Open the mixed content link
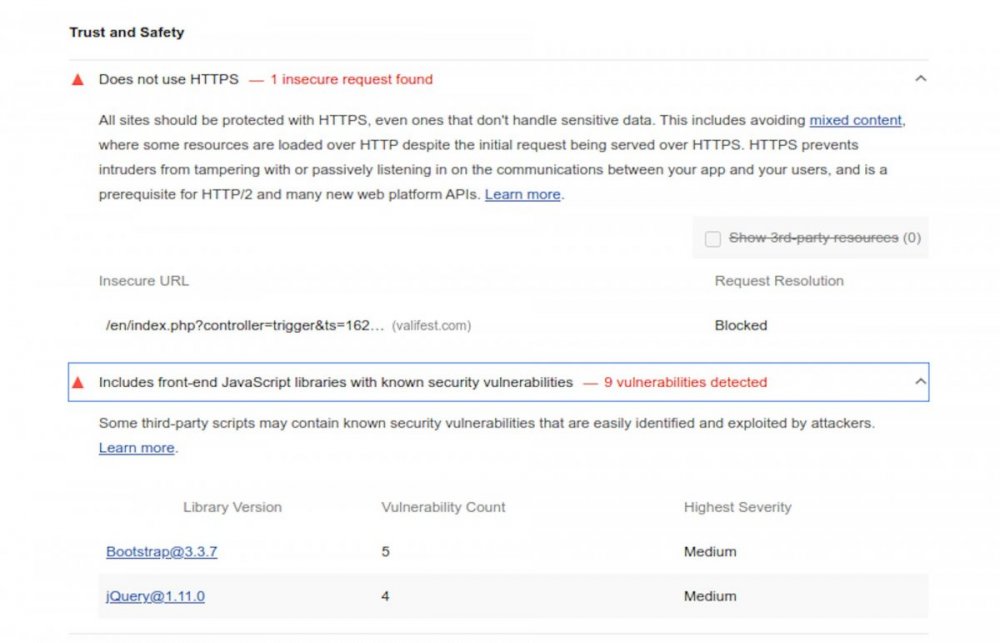1000x643 pixels. 855,120
